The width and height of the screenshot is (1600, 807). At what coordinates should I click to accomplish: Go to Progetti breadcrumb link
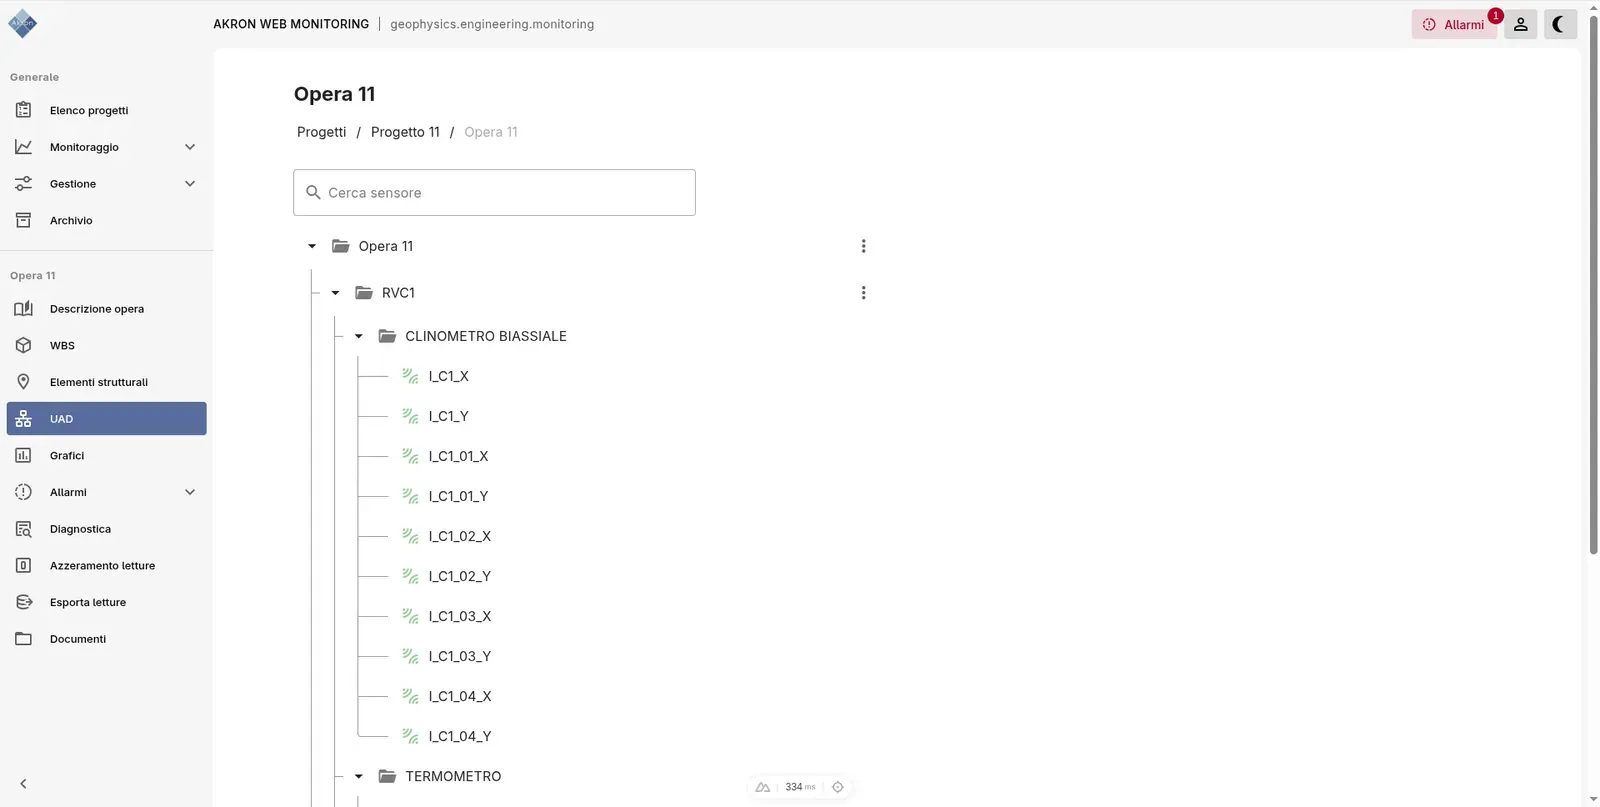(321, 132)
